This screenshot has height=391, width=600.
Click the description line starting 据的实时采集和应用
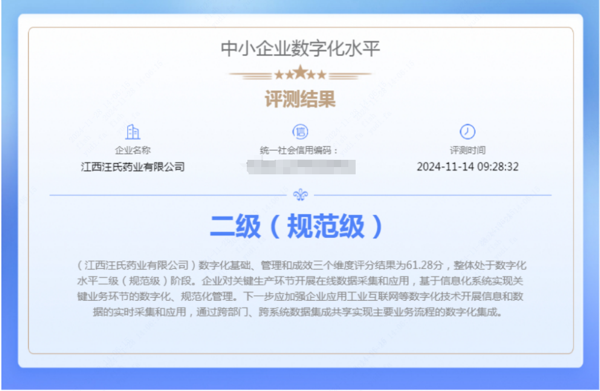tap(298, 312)
